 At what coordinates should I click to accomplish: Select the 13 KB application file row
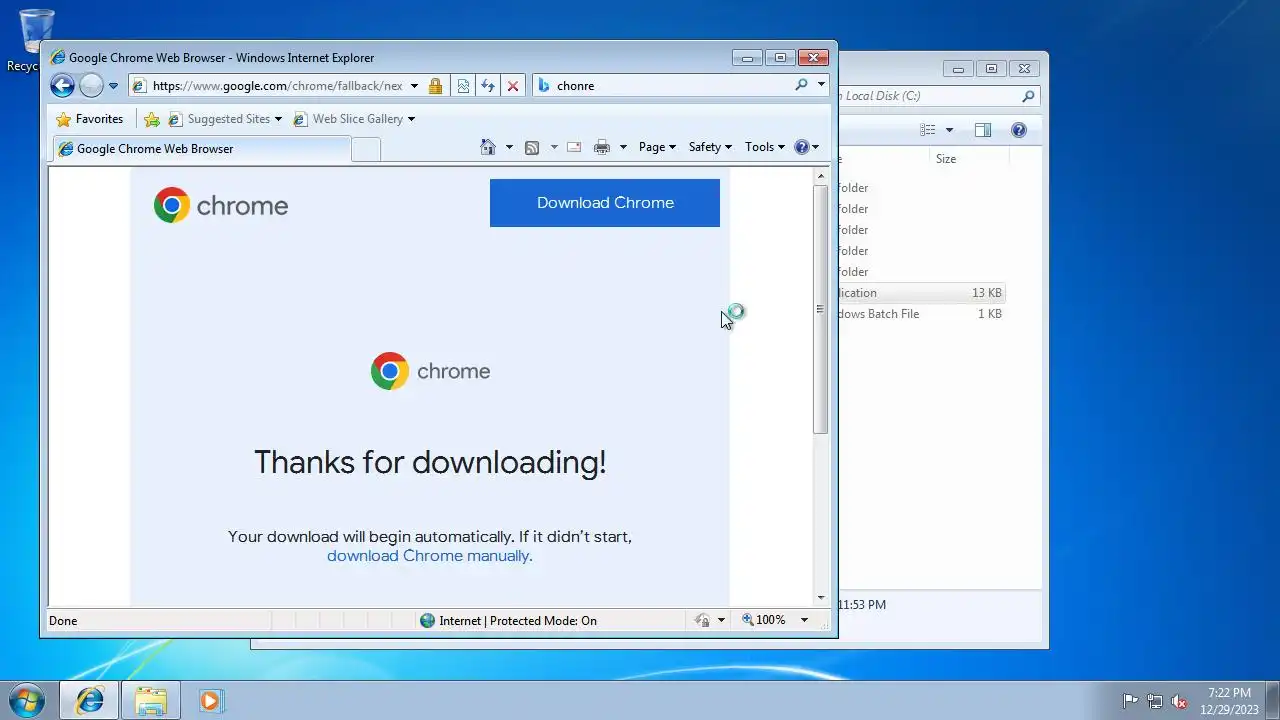click(921, 293)
